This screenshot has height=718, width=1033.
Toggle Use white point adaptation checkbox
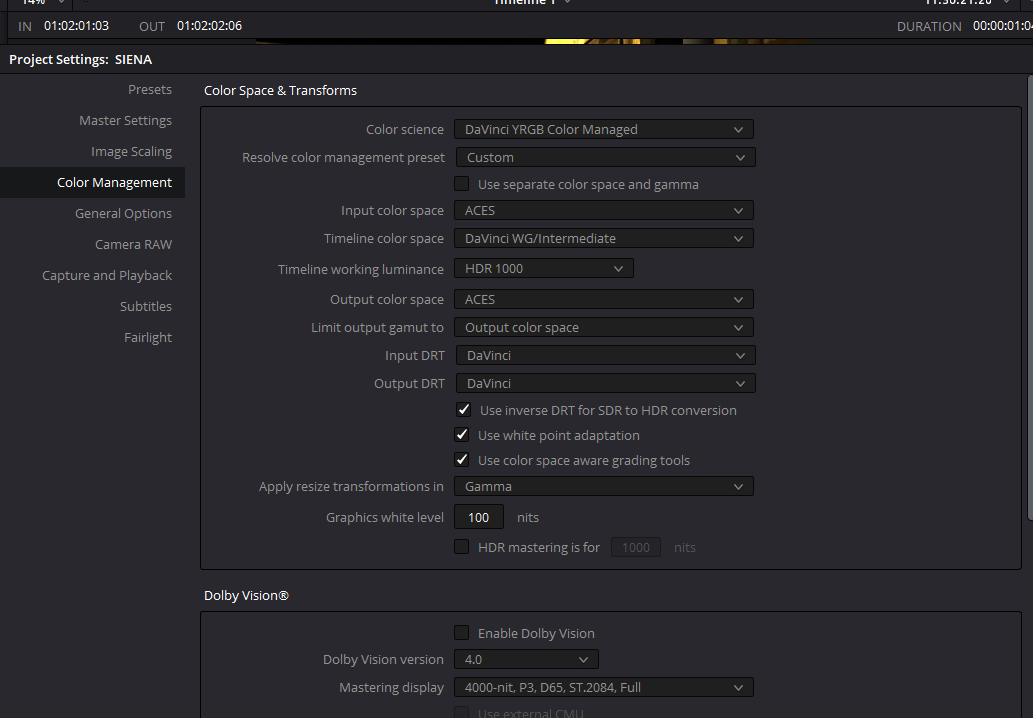point(462,435)
